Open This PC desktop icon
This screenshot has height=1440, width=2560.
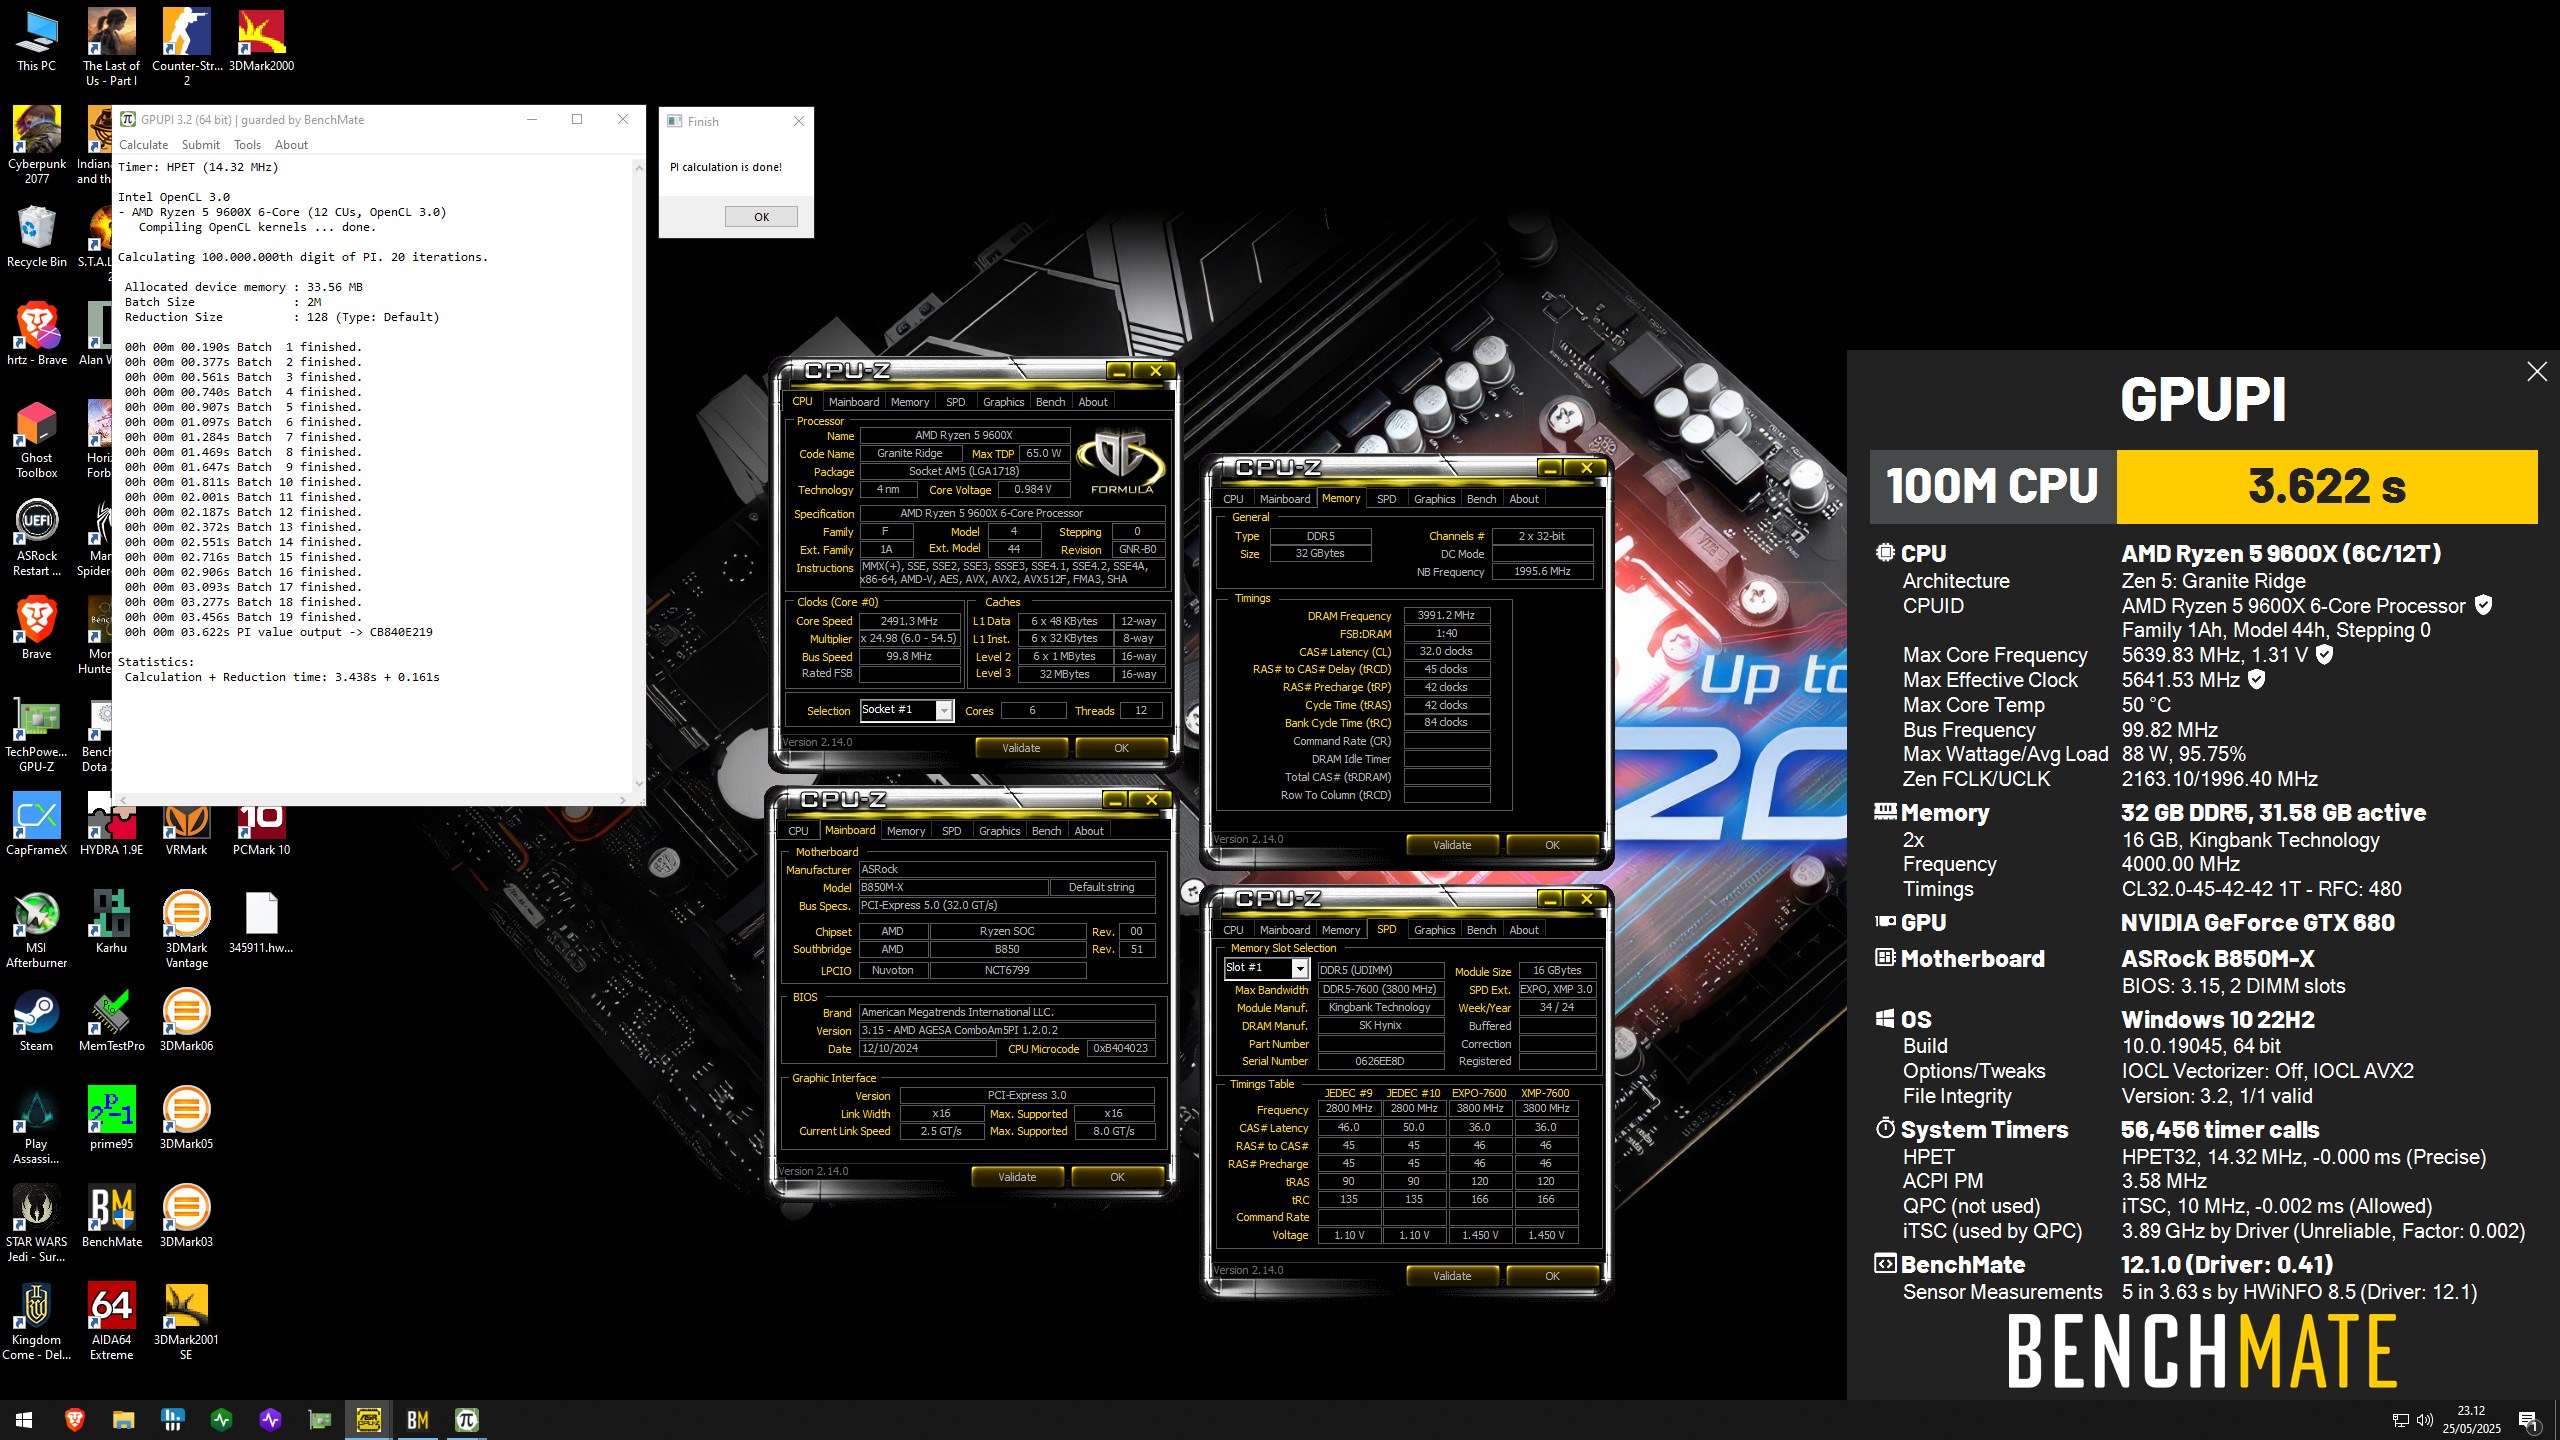click(x=36, y=42)
